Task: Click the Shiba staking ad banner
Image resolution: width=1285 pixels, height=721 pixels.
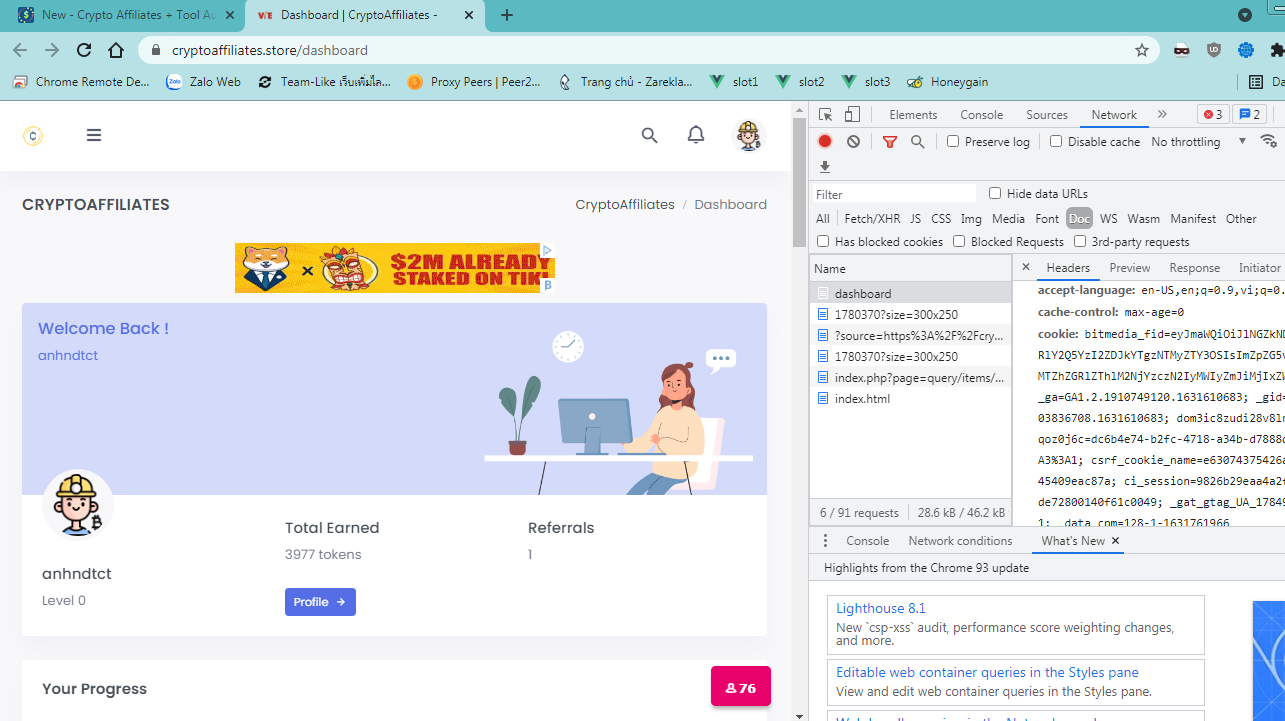Action: [394, 268]
